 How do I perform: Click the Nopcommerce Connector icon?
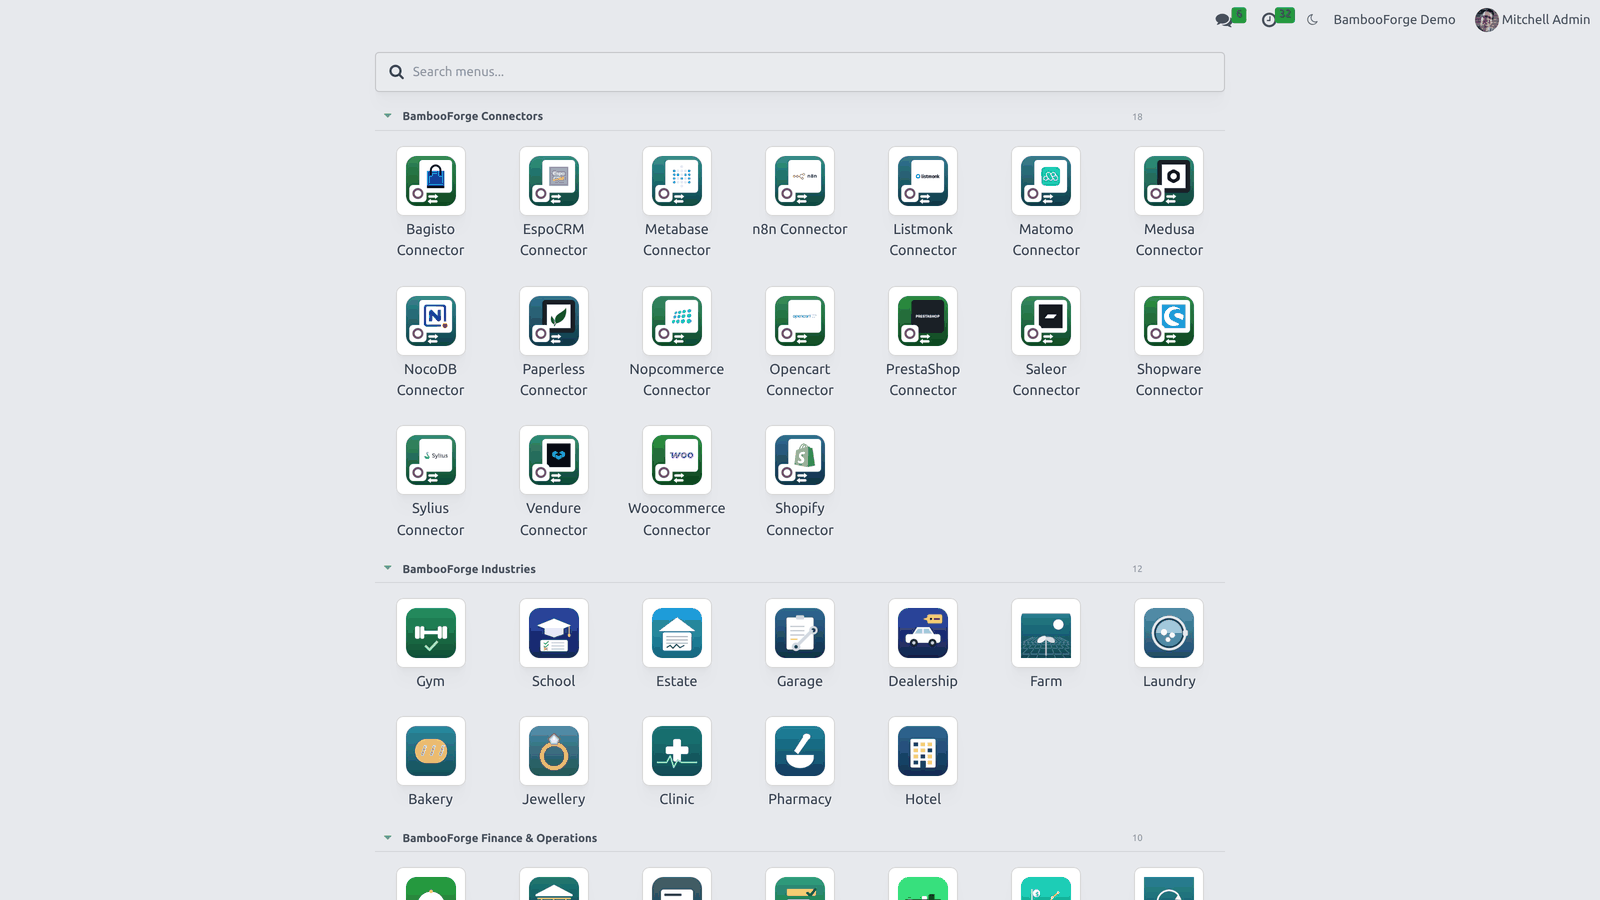tap(677, 321)
